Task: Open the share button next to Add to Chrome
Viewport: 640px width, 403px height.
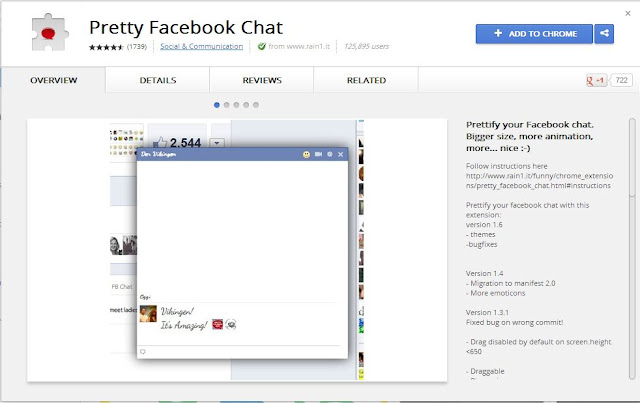Action: 604,34
